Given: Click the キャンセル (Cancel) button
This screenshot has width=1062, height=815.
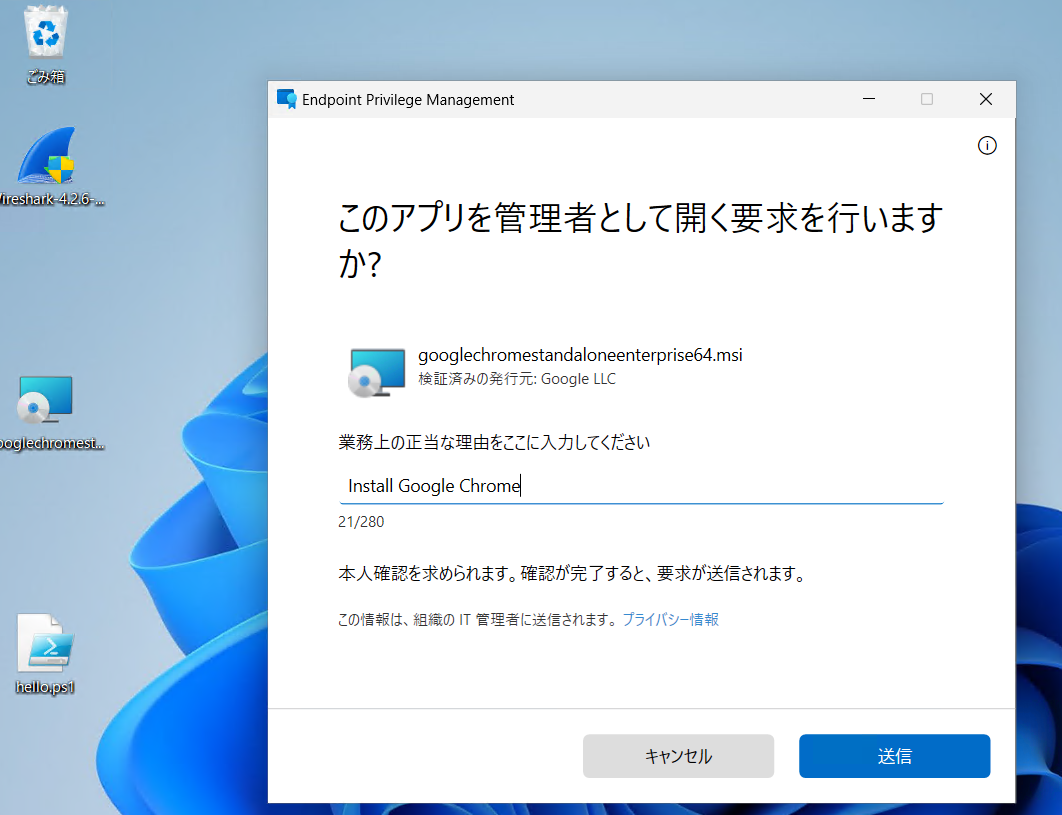Looking at the screenshot, I should coord(678,756).
